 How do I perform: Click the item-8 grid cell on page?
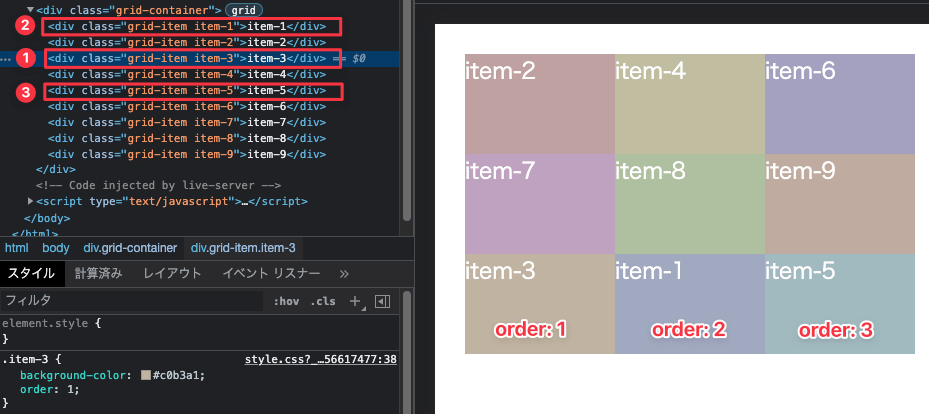click(x=690, y=204)
